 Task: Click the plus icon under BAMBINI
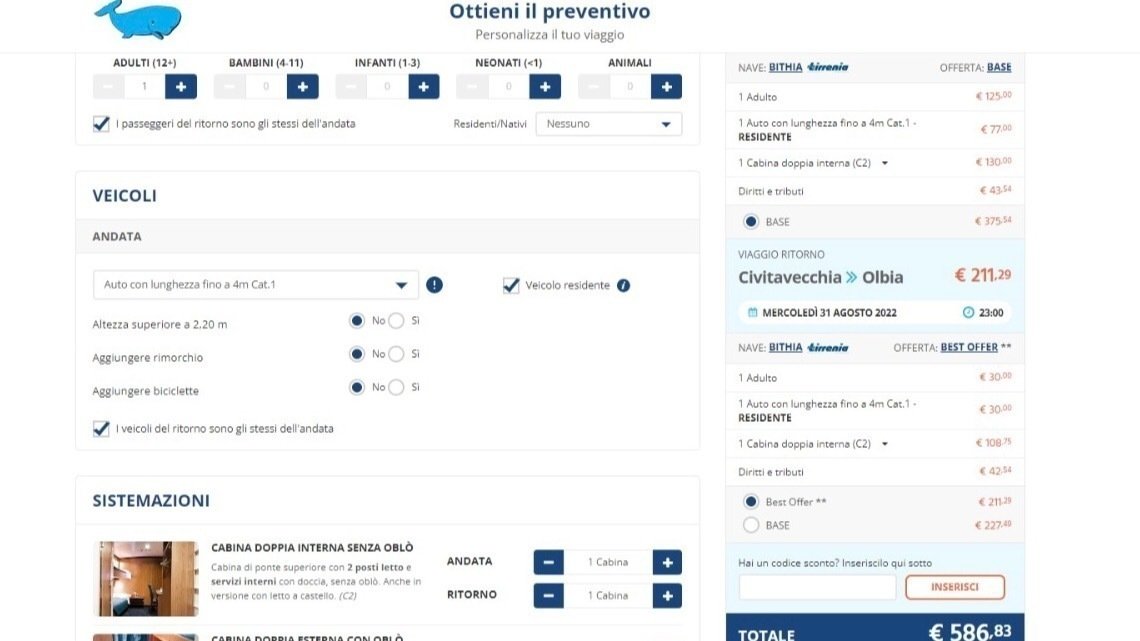coord(301,86)
